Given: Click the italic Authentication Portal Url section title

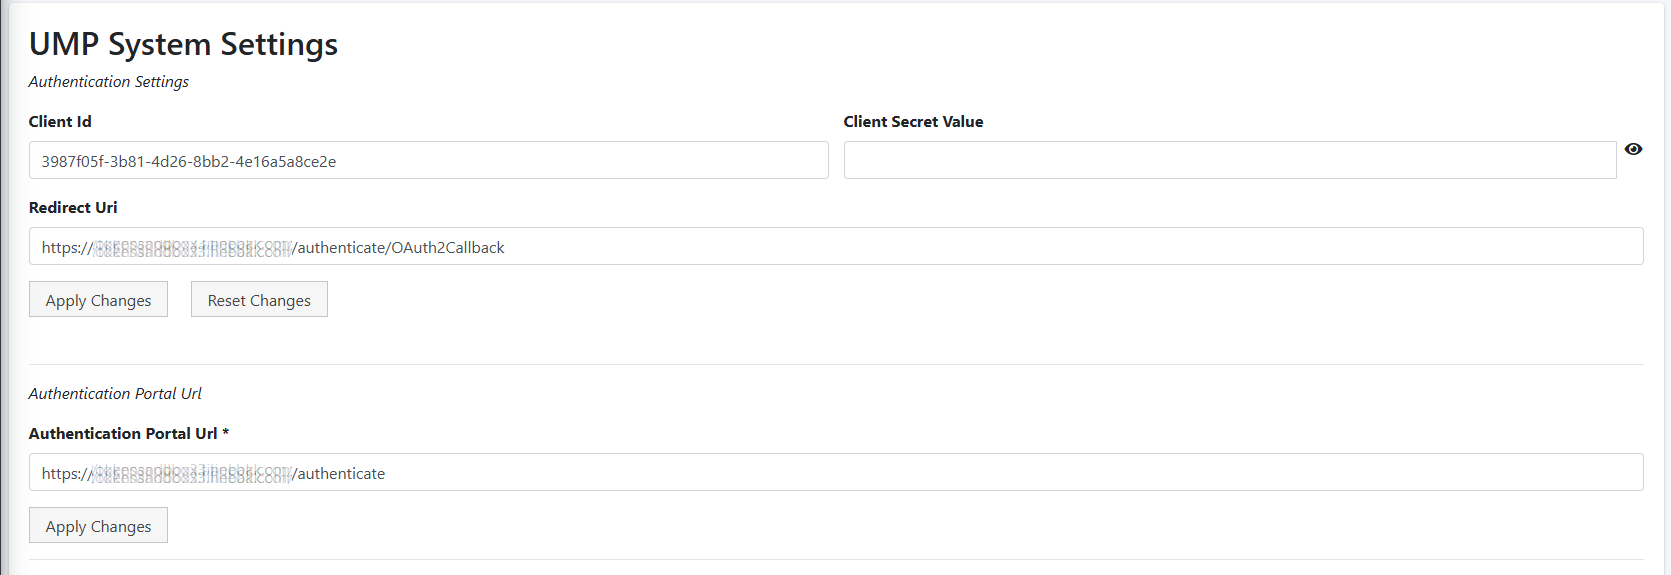Looking at the screenshot, I should [115, 394].
